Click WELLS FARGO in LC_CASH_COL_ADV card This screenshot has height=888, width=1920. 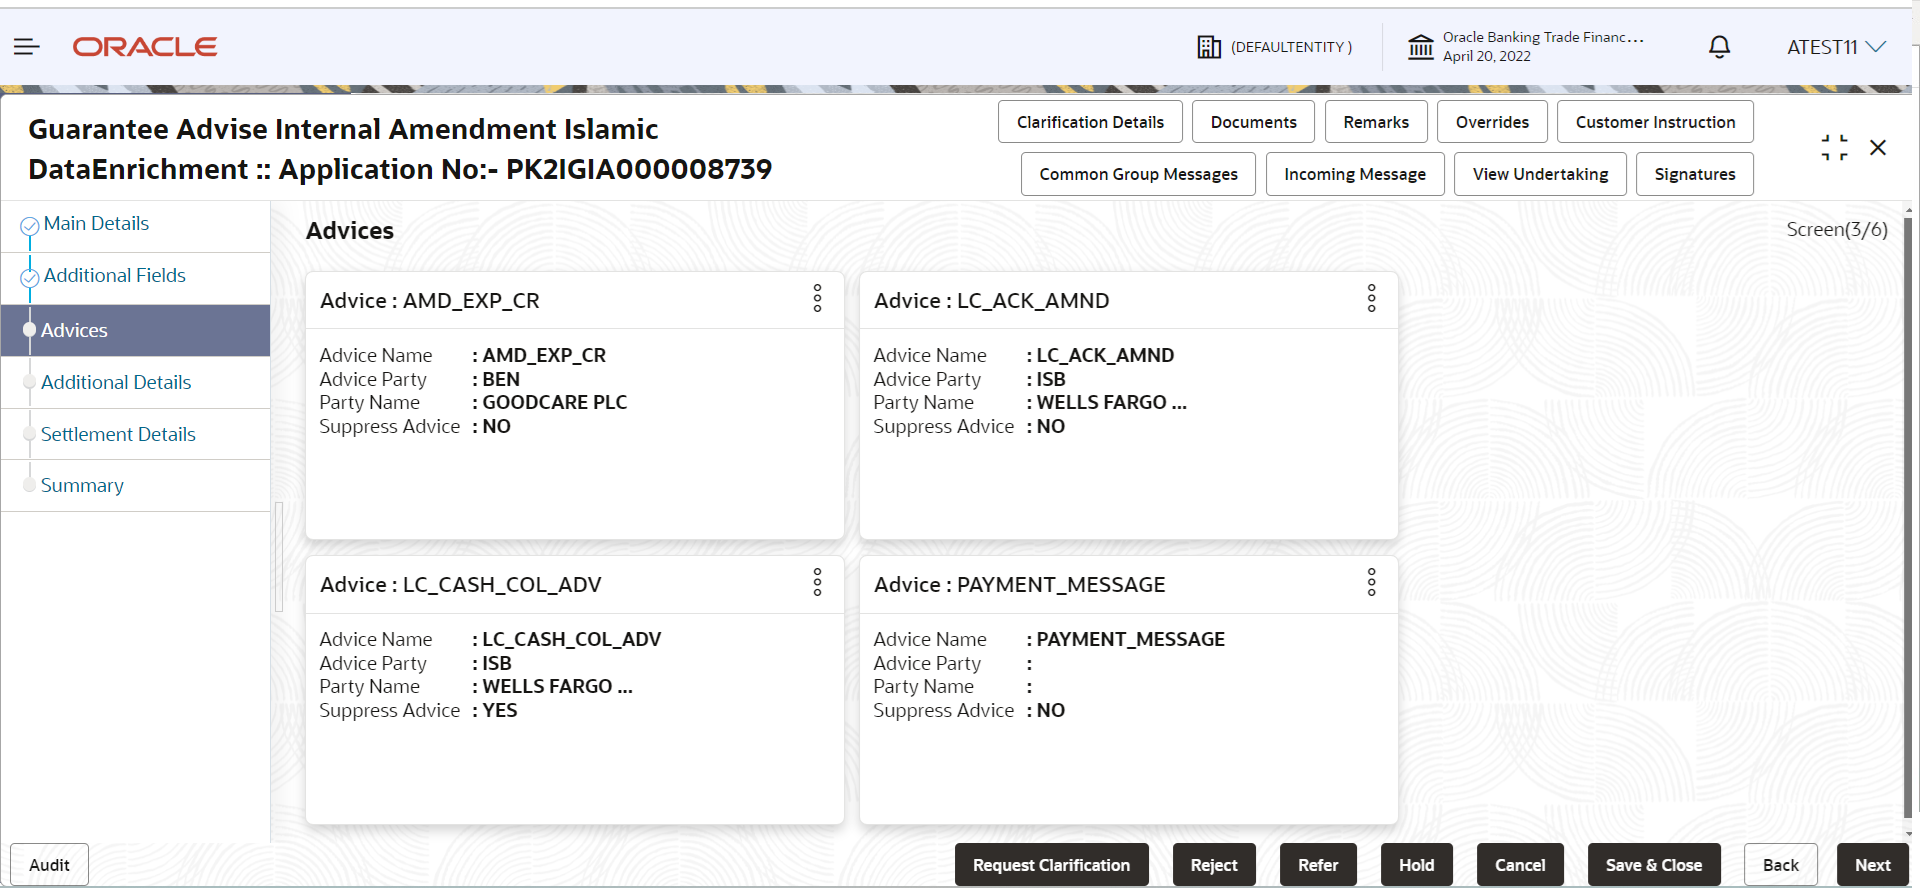(x=557, y=686)
